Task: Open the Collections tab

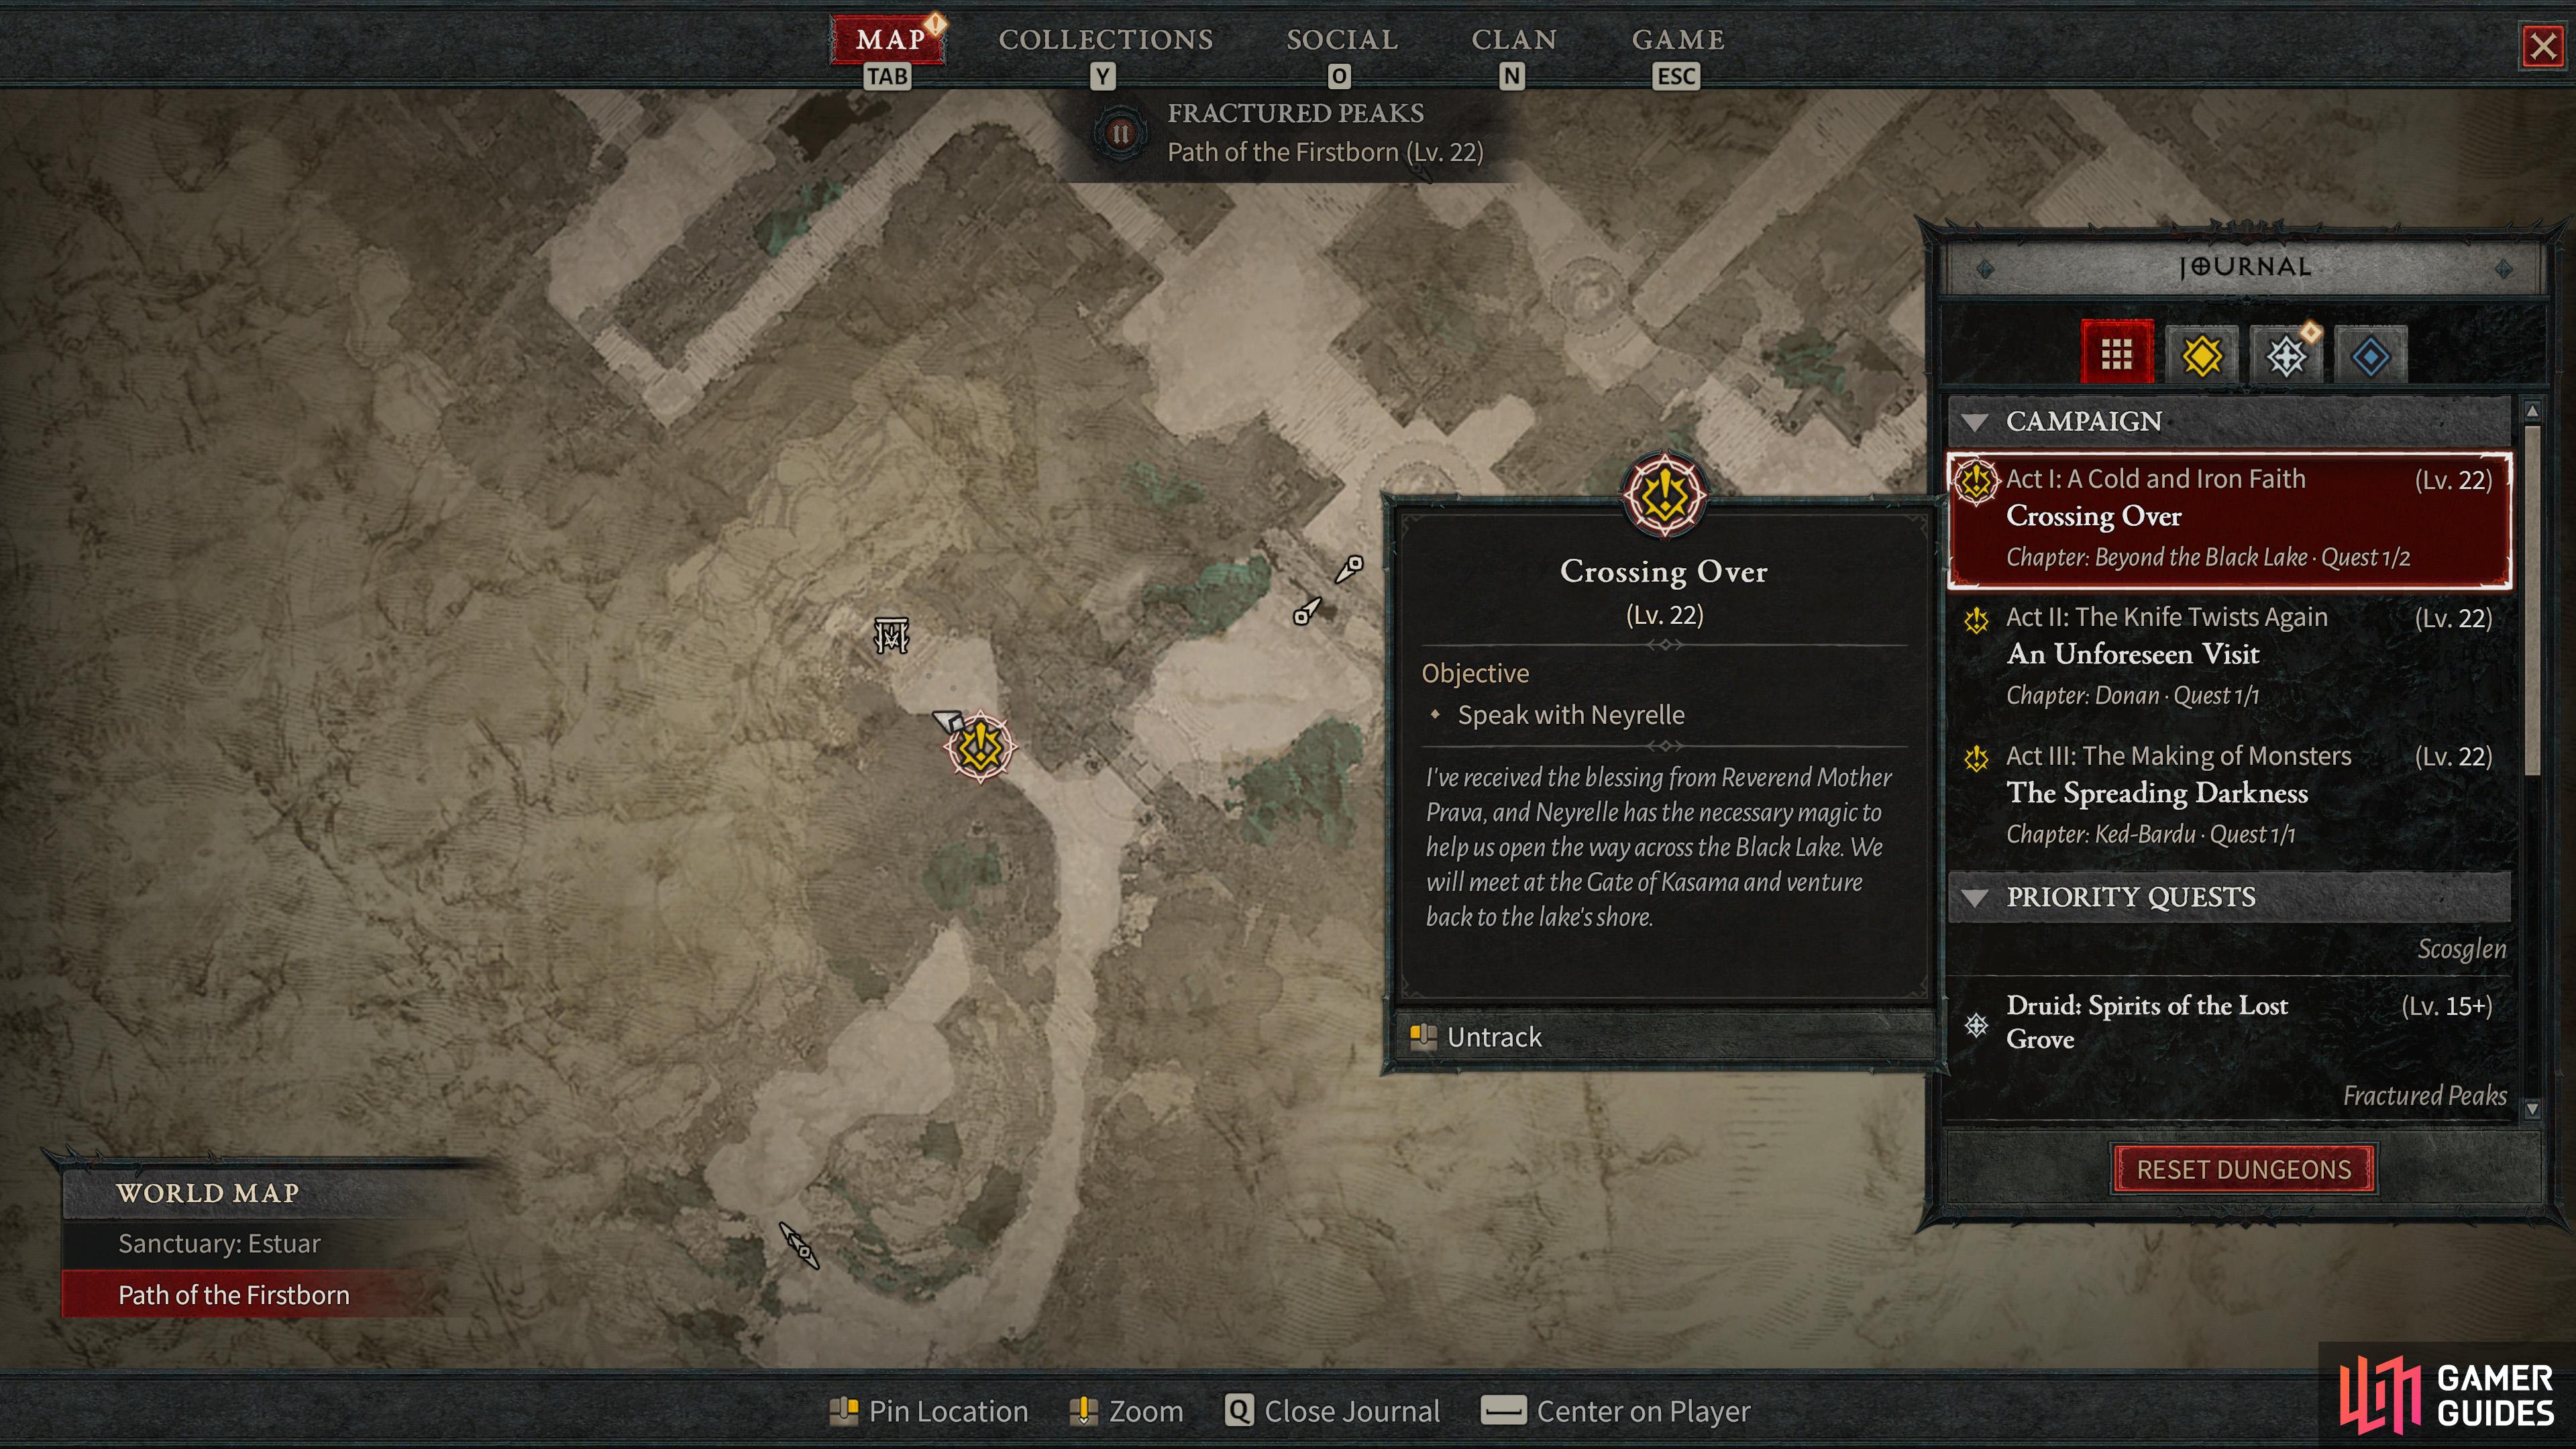Action: 1104,40
